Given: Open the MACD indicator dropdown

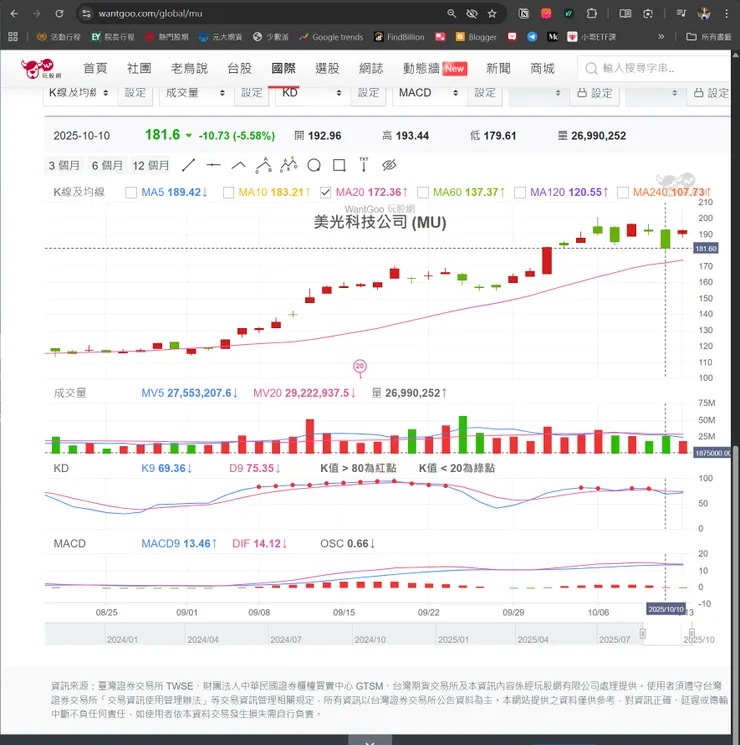Looking at the screenshot, I should pos(428,93).
